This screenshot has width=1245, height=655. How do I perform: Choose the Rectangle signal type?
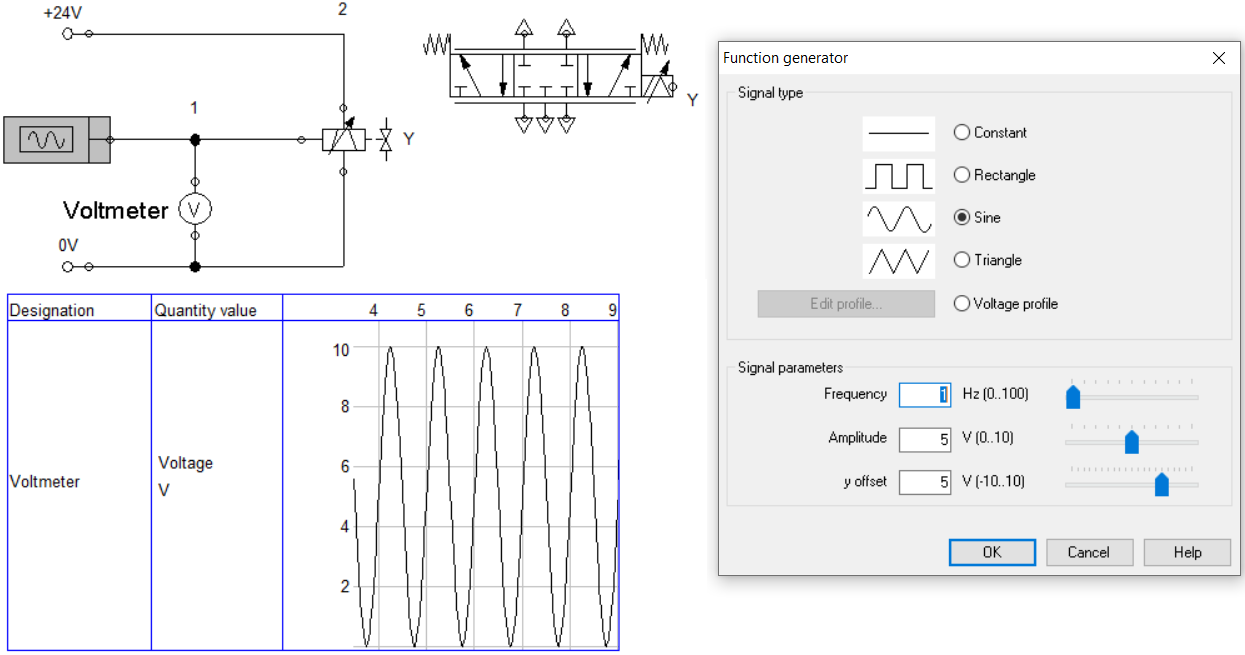962,175
